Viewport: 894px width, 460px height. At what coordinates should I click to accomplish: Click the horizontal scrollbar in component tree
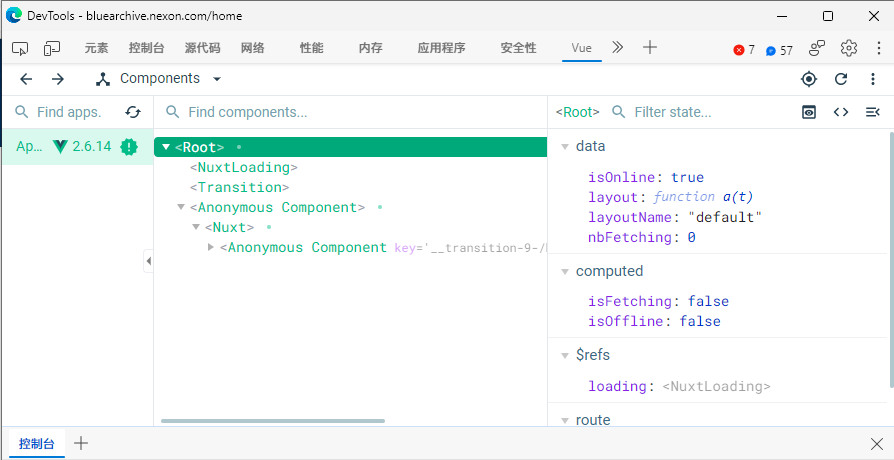pos(272,421)
